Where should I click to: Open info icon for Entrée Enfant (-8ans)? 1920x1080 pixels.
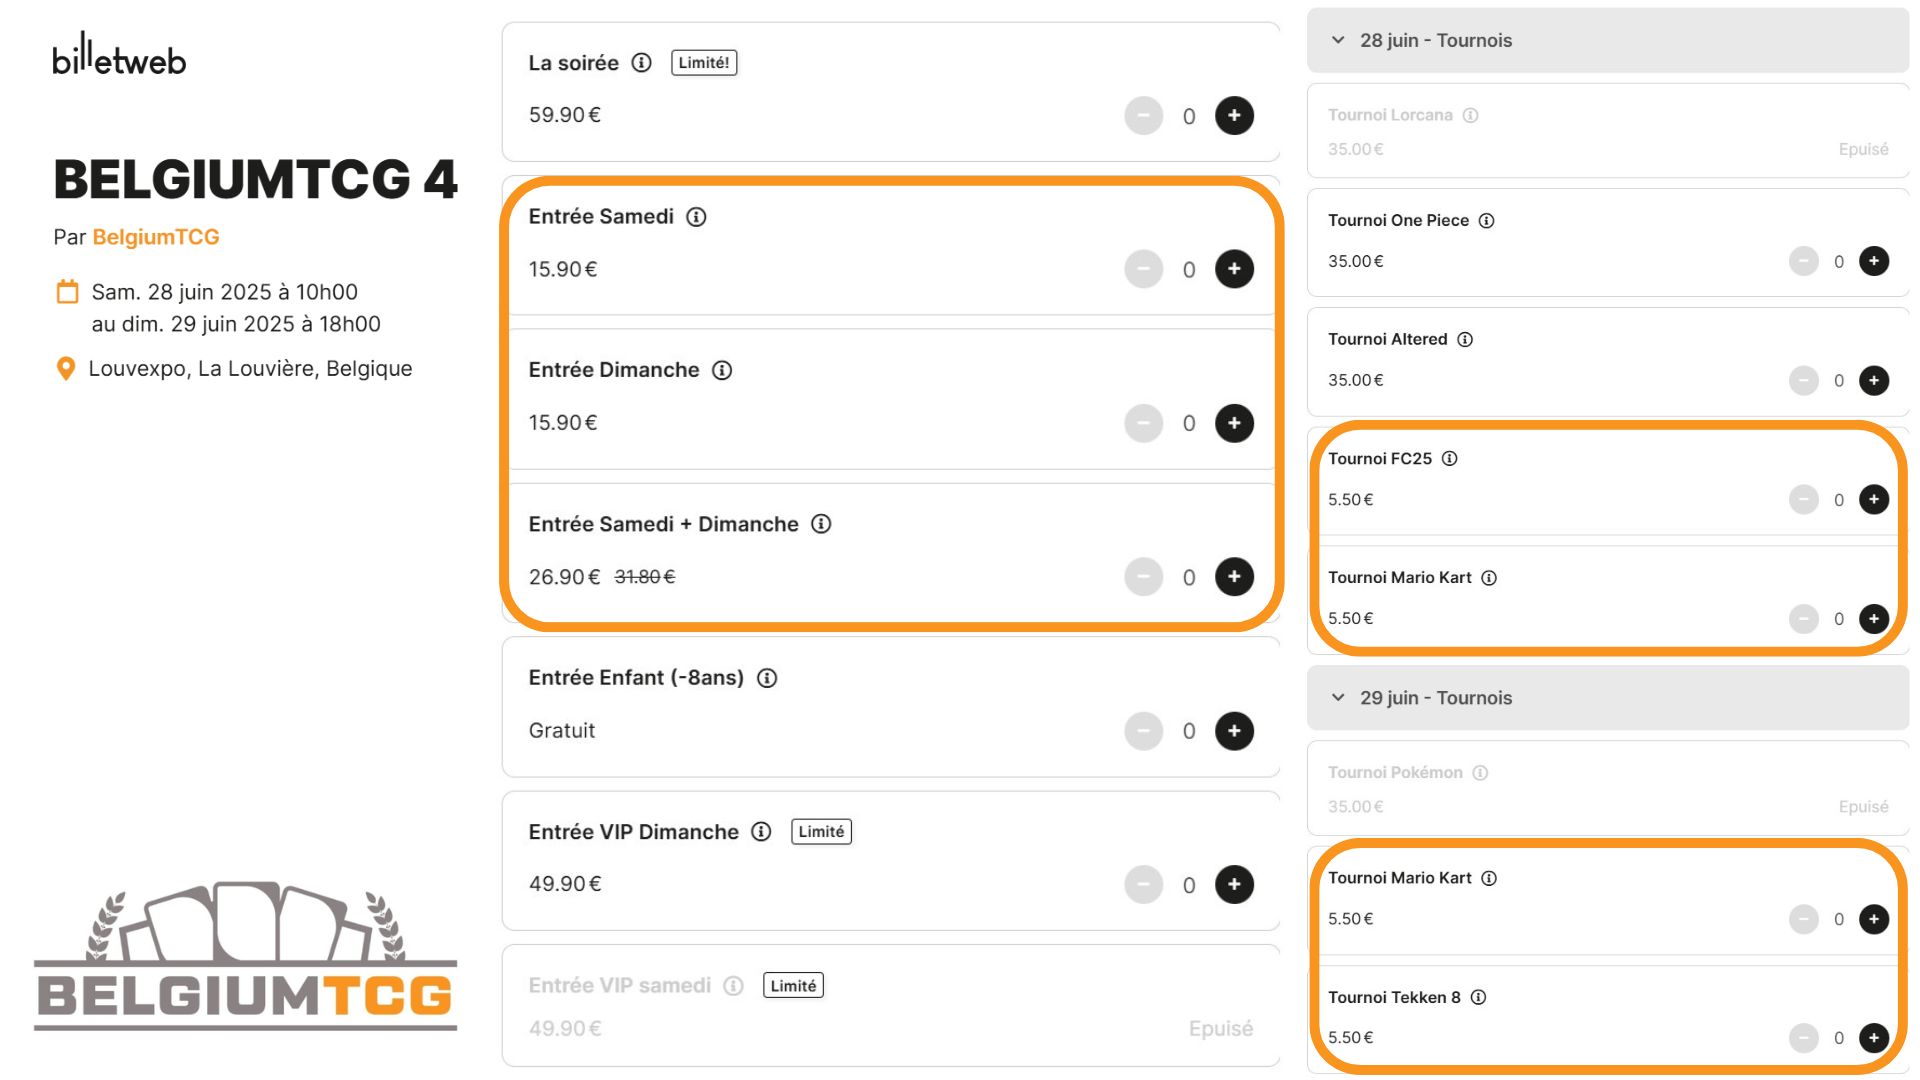[767, 678]
